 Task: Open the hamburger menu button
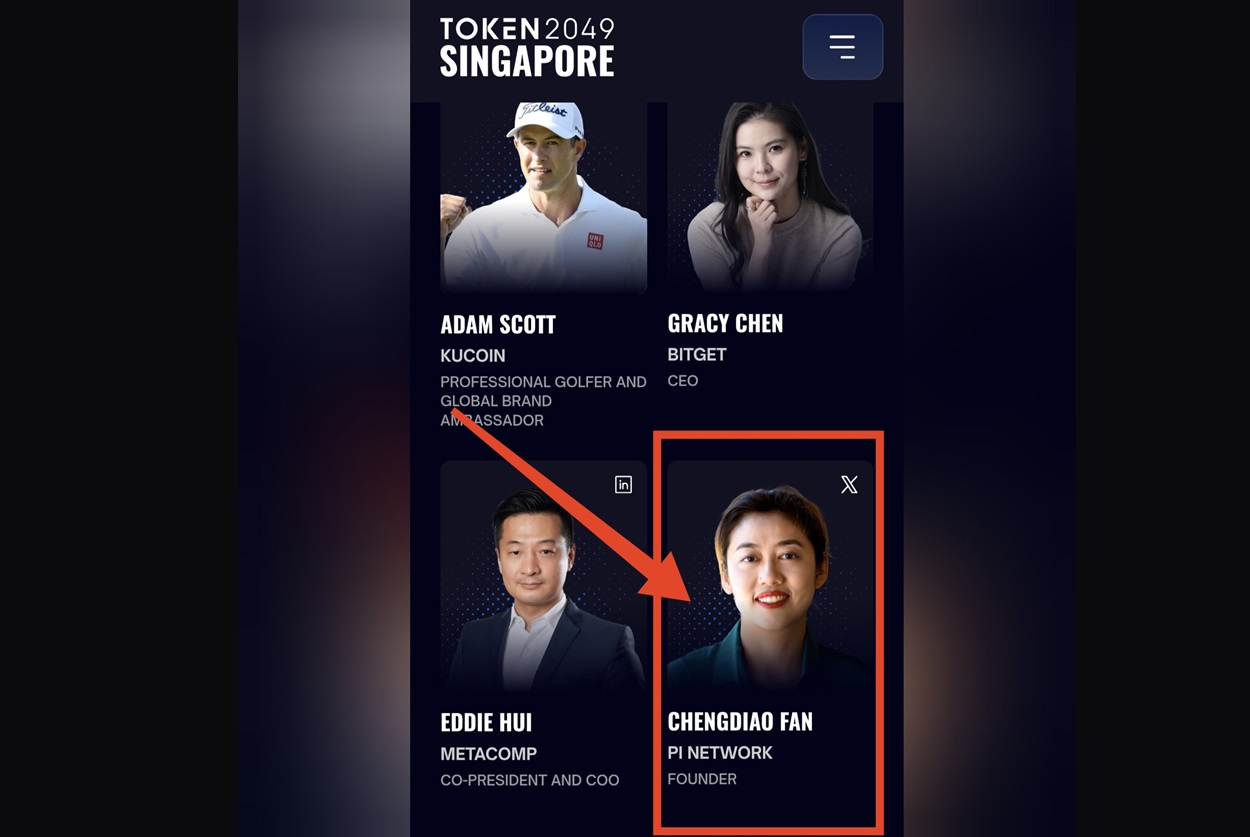pyautogui.click(x=842, y=47)
